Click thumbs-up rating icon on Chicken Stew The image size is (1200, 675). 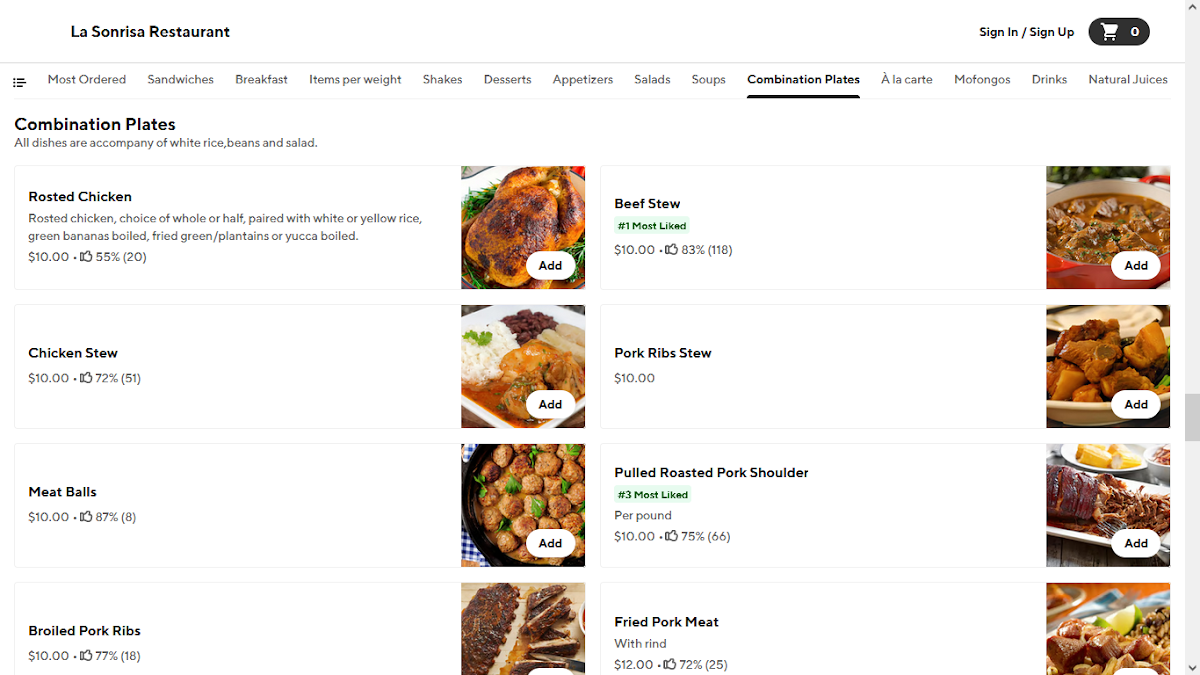tap(86, 378)
